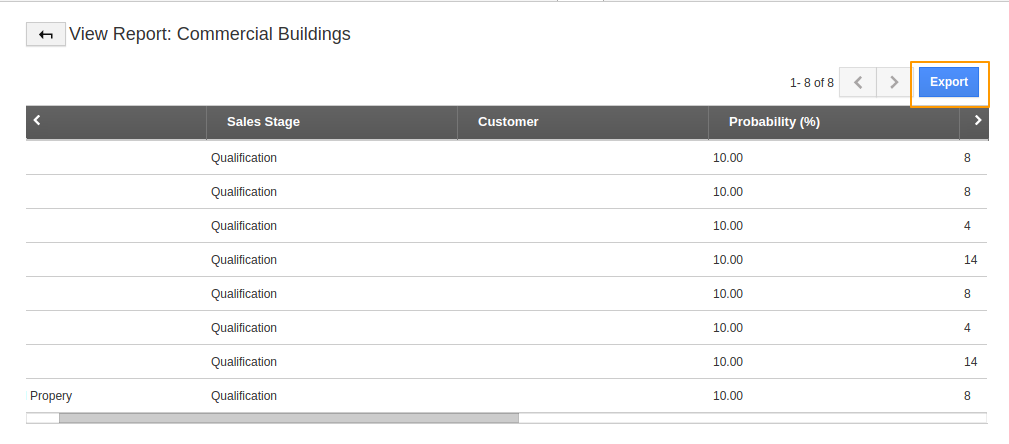1009x444 pixels.
Task: Click Qualification in the first row
Action: pyautogui.click(x=244, y=158)
